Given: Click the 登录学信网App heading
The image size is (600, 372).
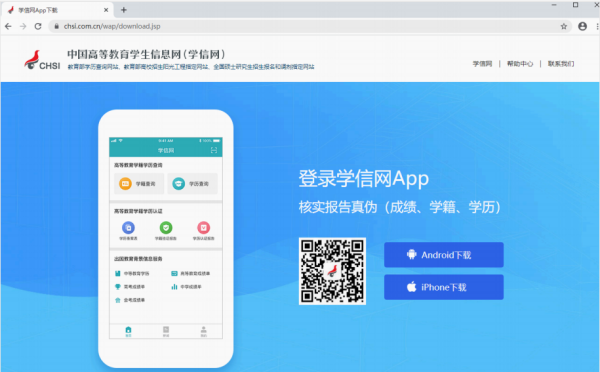Looking at the screenshot, I should (364, 178).
